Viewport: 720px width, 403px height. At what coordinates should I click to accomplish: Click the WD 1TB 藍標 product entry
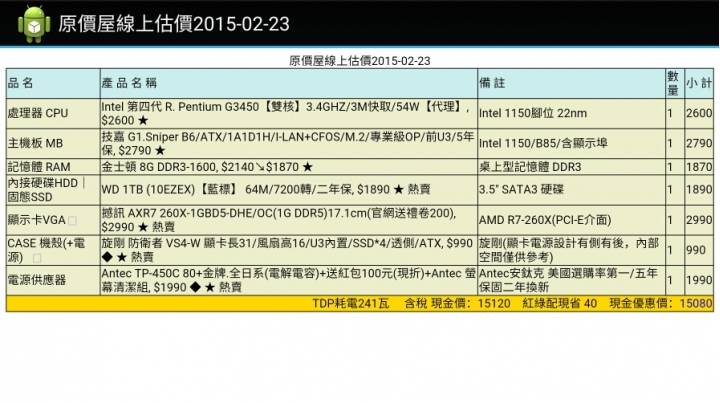pyautogui.click(x=288, y=190)
